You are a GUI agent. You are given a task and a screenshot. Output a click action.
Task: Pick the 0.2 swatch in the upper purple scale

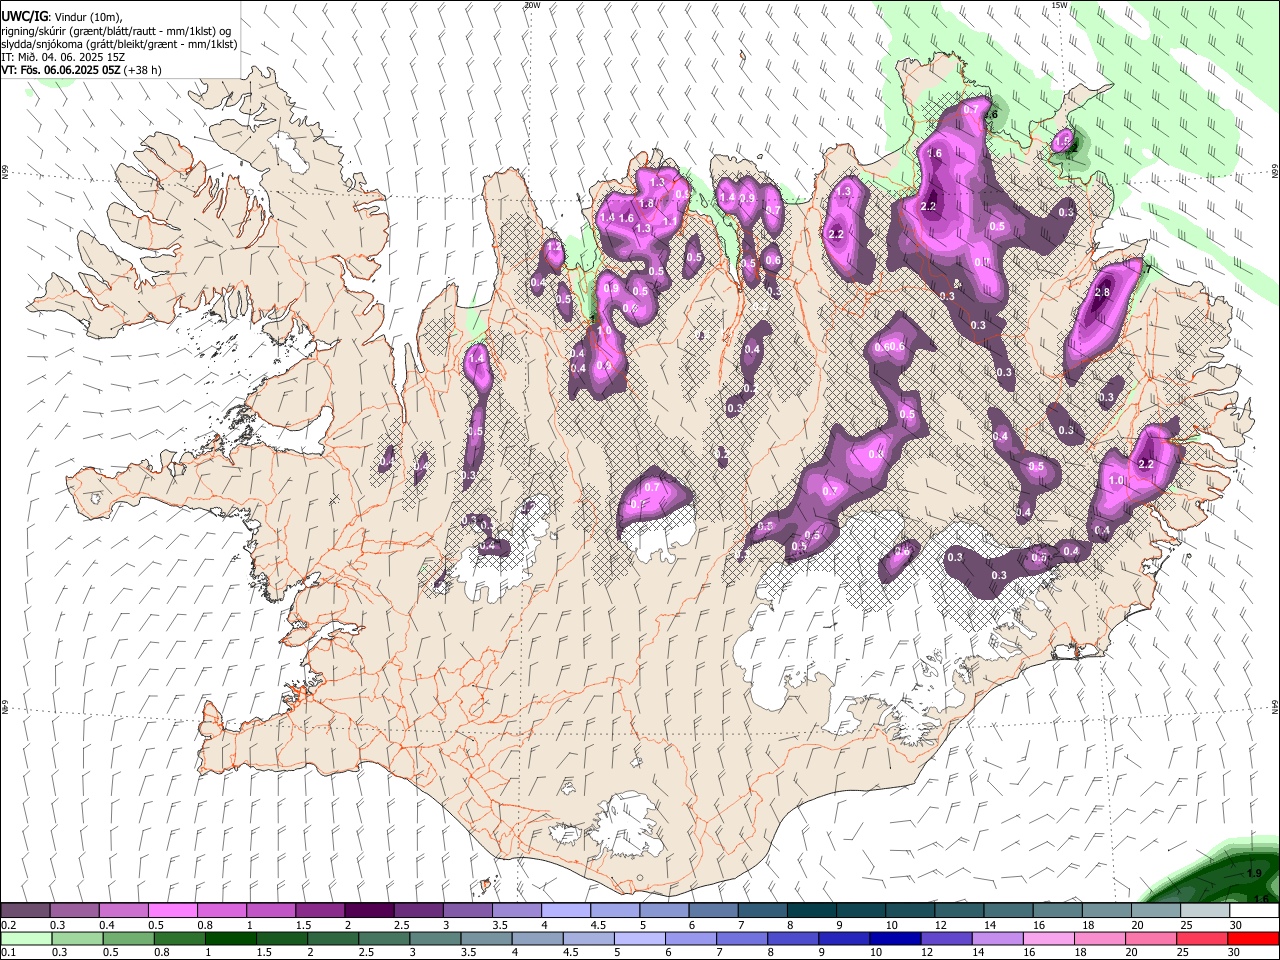coord(25,911)
